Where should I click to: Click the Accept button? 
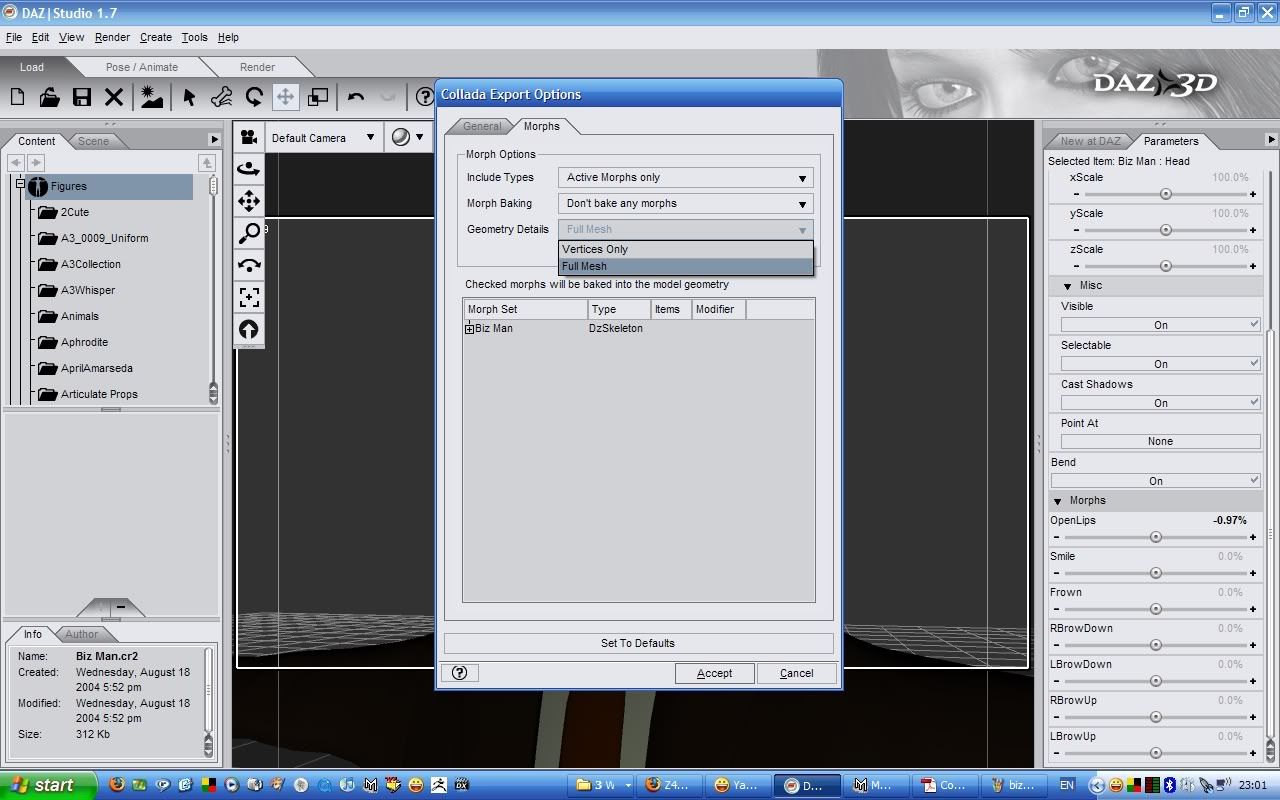pyautogui.click(x=714, y=673)
